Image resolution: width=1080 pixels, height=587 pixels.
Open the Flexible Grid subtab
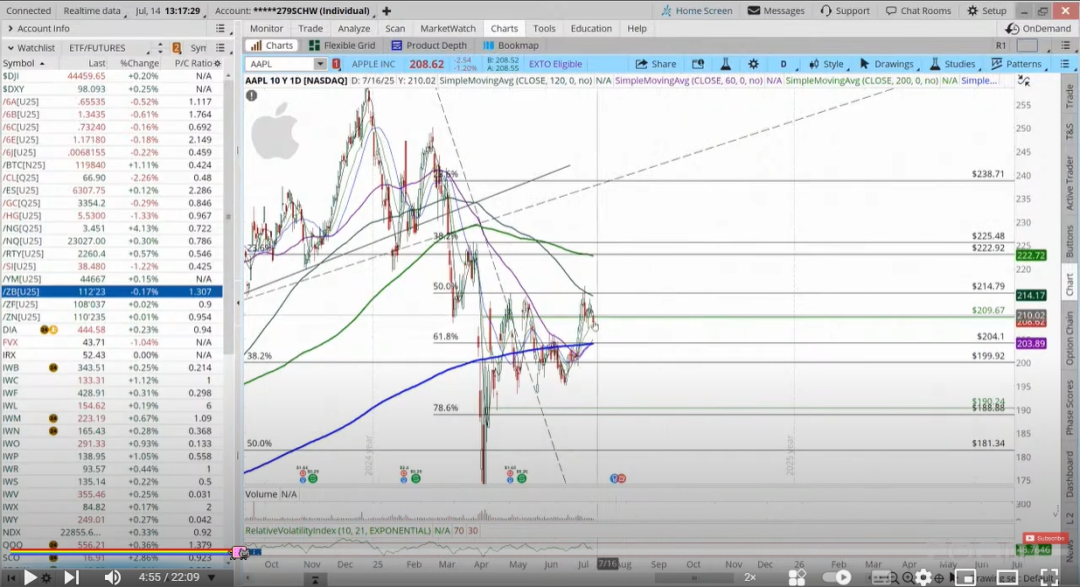click(342, 45)
